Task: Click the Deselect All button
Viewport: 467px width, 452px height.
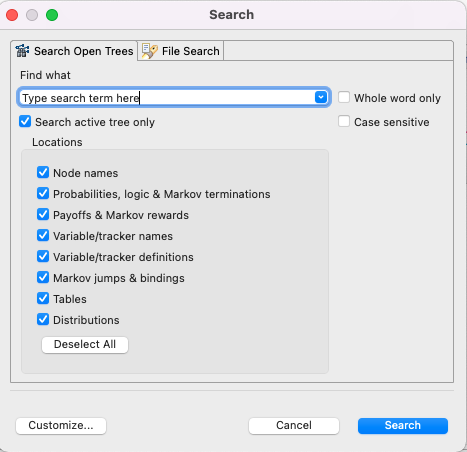Action: (85, 344)
